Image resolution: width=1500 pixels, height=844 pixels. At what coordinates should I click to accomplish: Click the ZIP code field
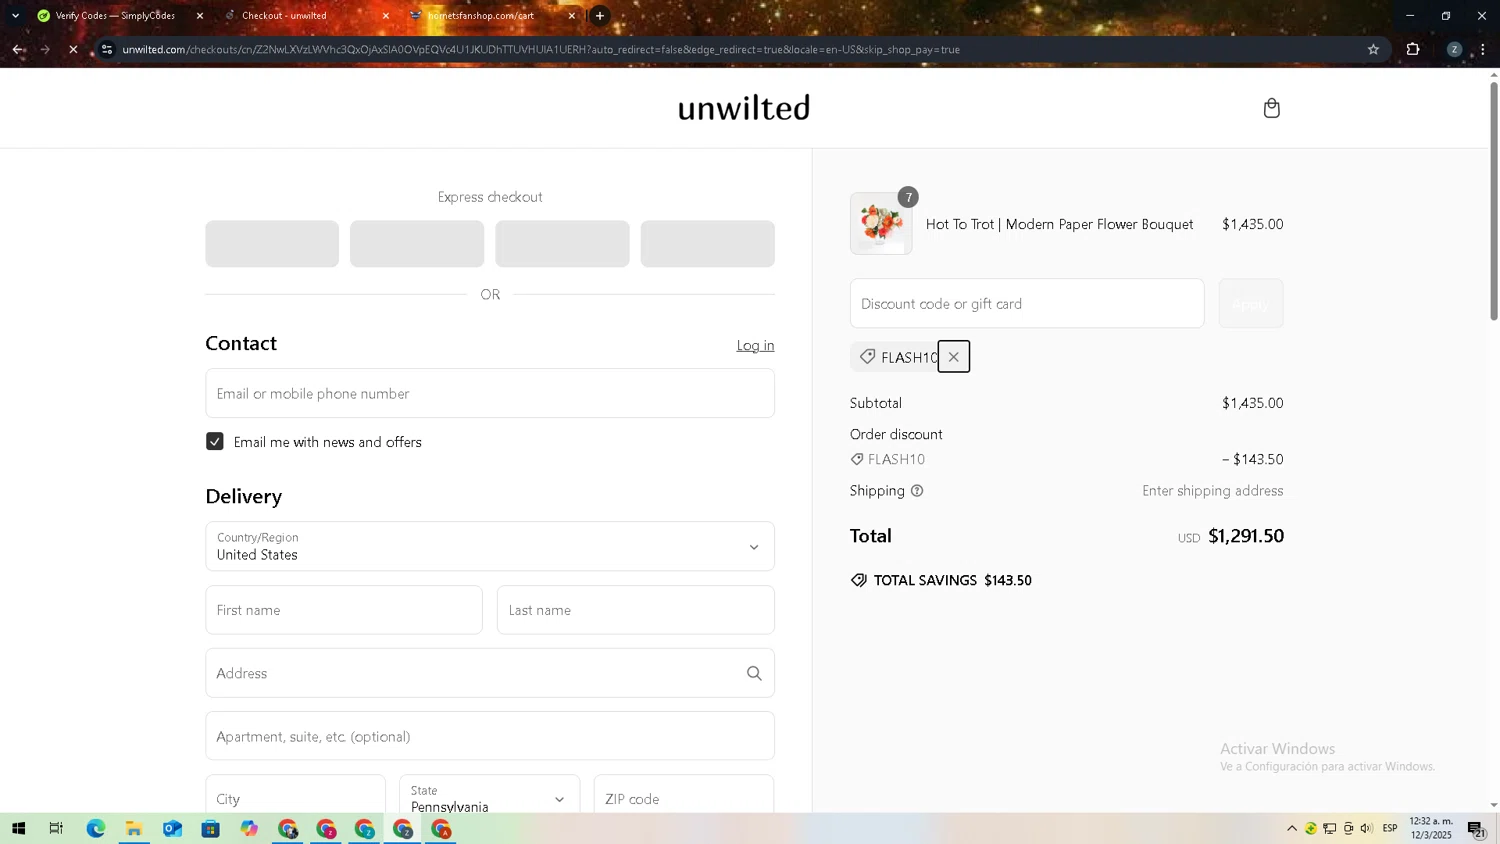pyautogui.click(x=684, y=798)
